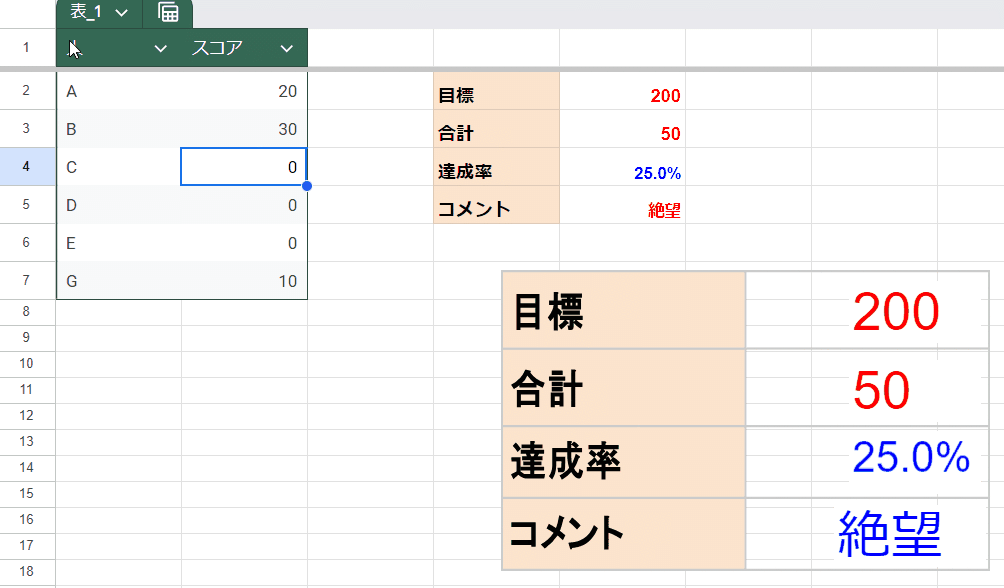The width and height of the screenshot is (1004, 588).
Task: Select score cell in row E
Action: (x=245, y=243)
